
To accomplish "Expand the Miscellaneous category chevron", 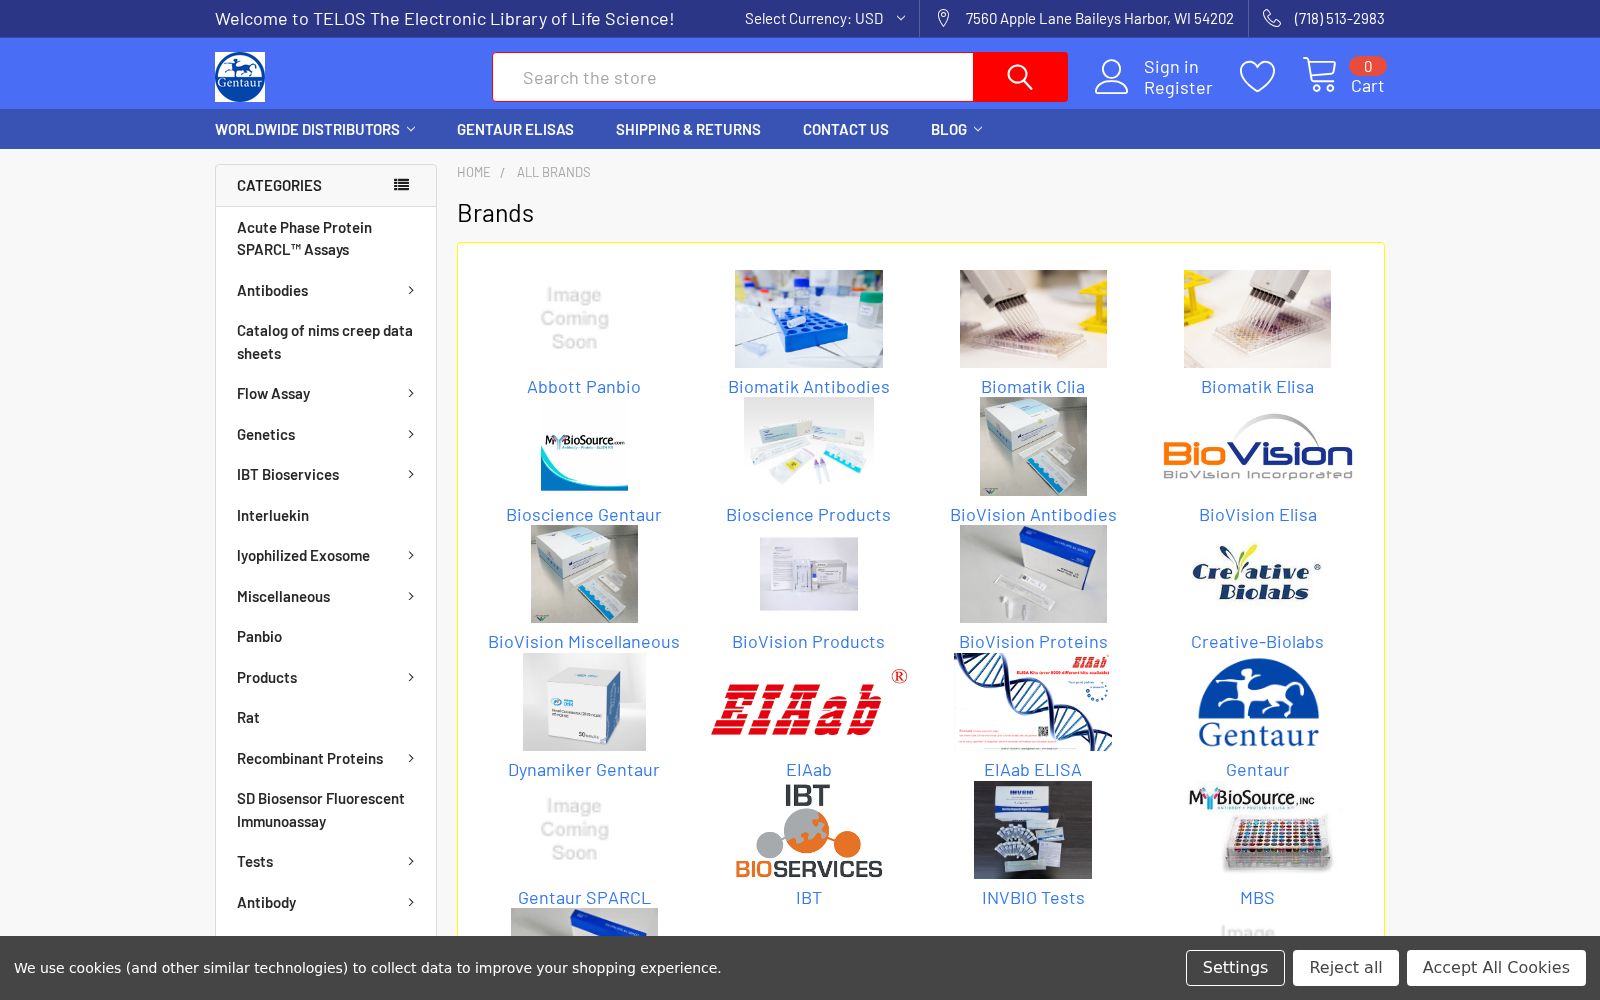I will click(411, 596).
